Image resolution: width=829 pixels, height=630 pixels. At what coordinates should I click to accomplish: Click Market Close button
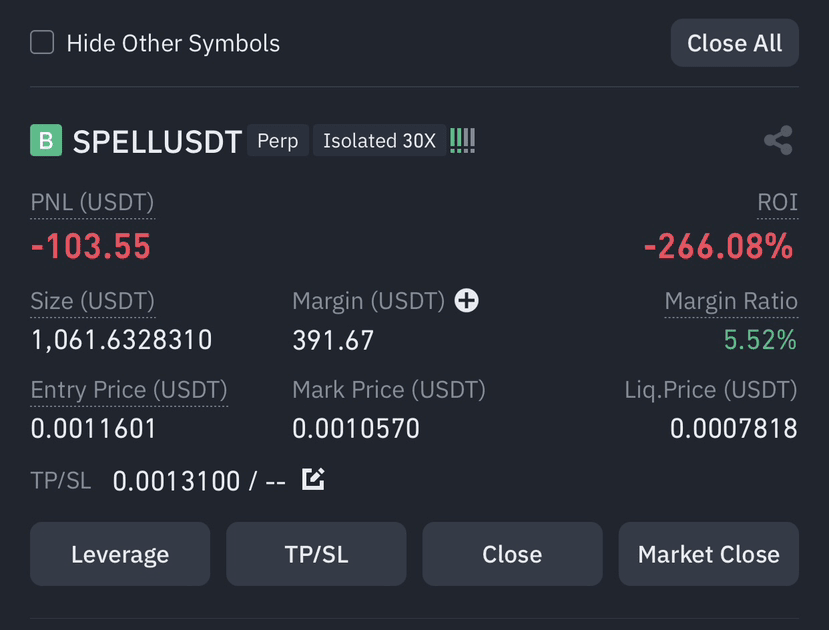708,554
